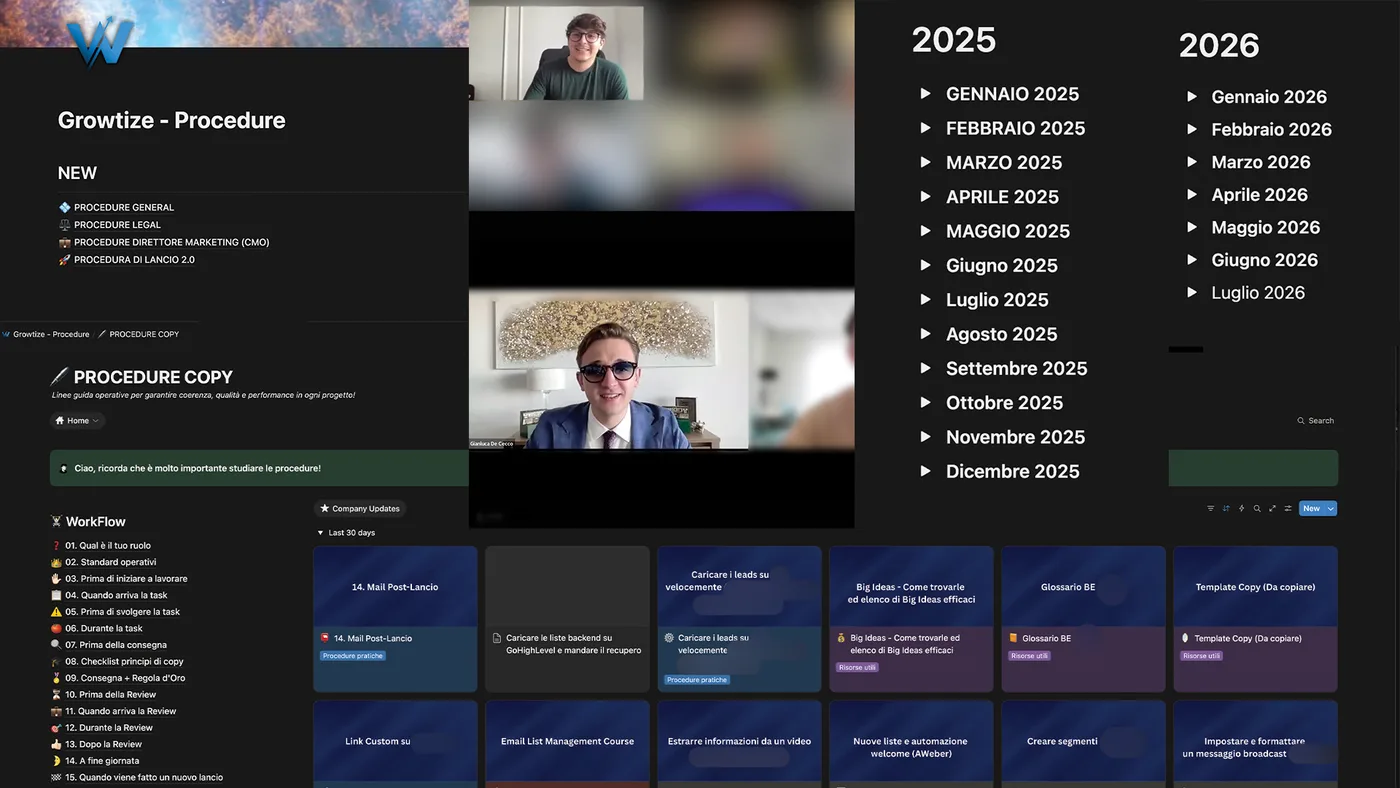This screenshot has height=788, width=1400.
Task: Click the PROCEDURE COPY breadcrumb
Action: [x=138, y=334]
